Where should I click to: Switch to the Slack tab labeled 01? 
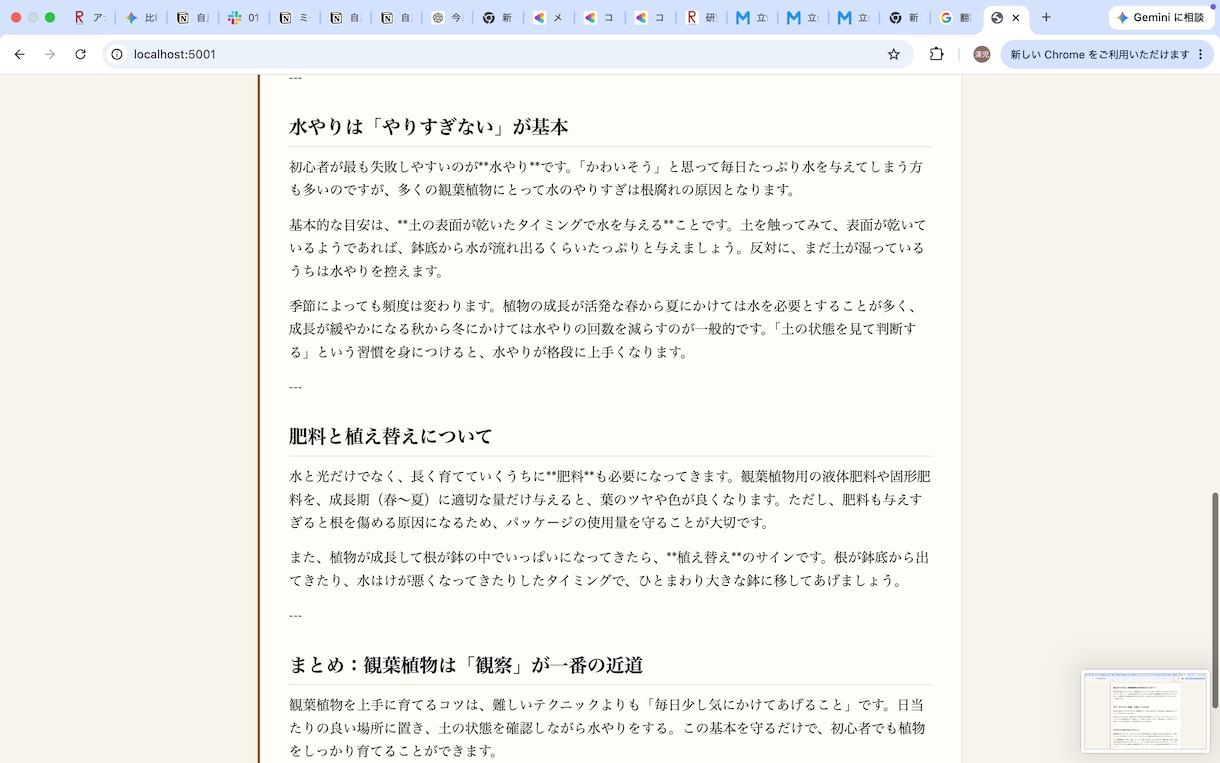click(243, 18)
